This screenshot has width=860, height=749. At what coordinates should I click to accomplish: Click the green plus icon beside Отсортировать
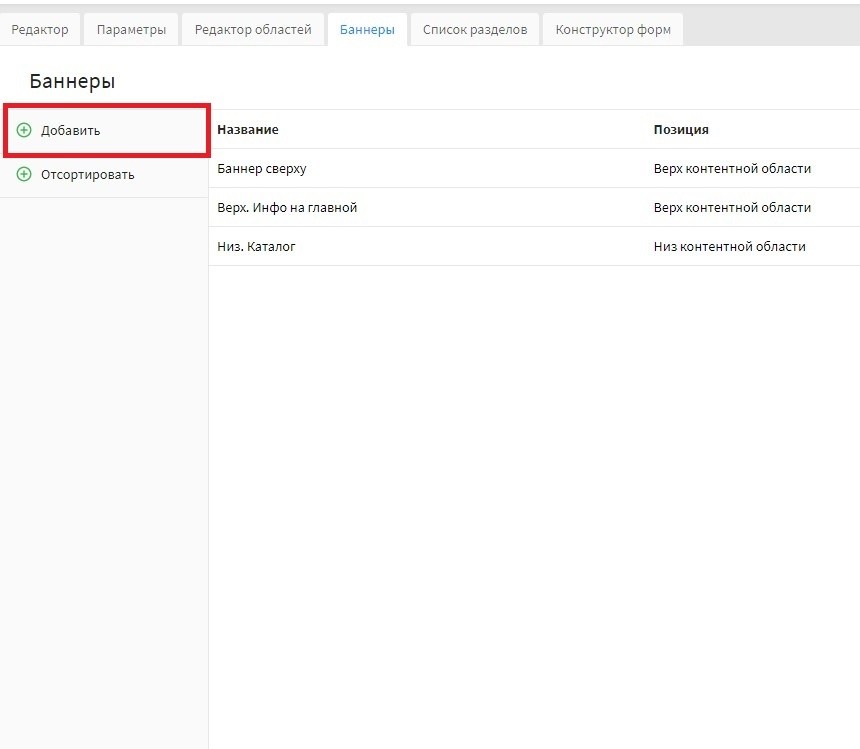click(x=24, y=175)
